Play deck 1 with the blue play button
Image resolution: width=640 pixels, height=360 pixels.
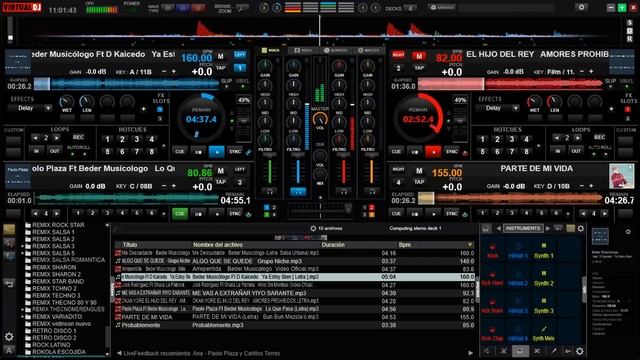[x=217, y=152]
